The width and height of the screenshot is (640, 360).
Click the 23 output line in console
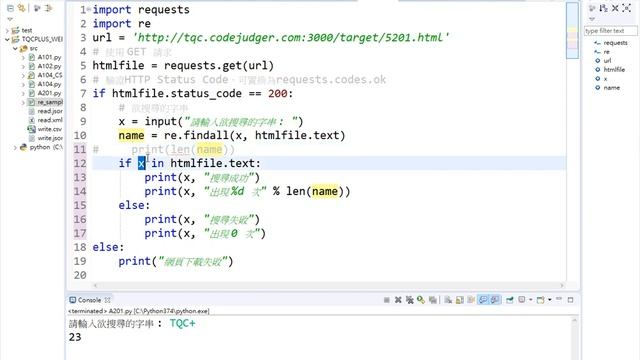tap(75, 337)
